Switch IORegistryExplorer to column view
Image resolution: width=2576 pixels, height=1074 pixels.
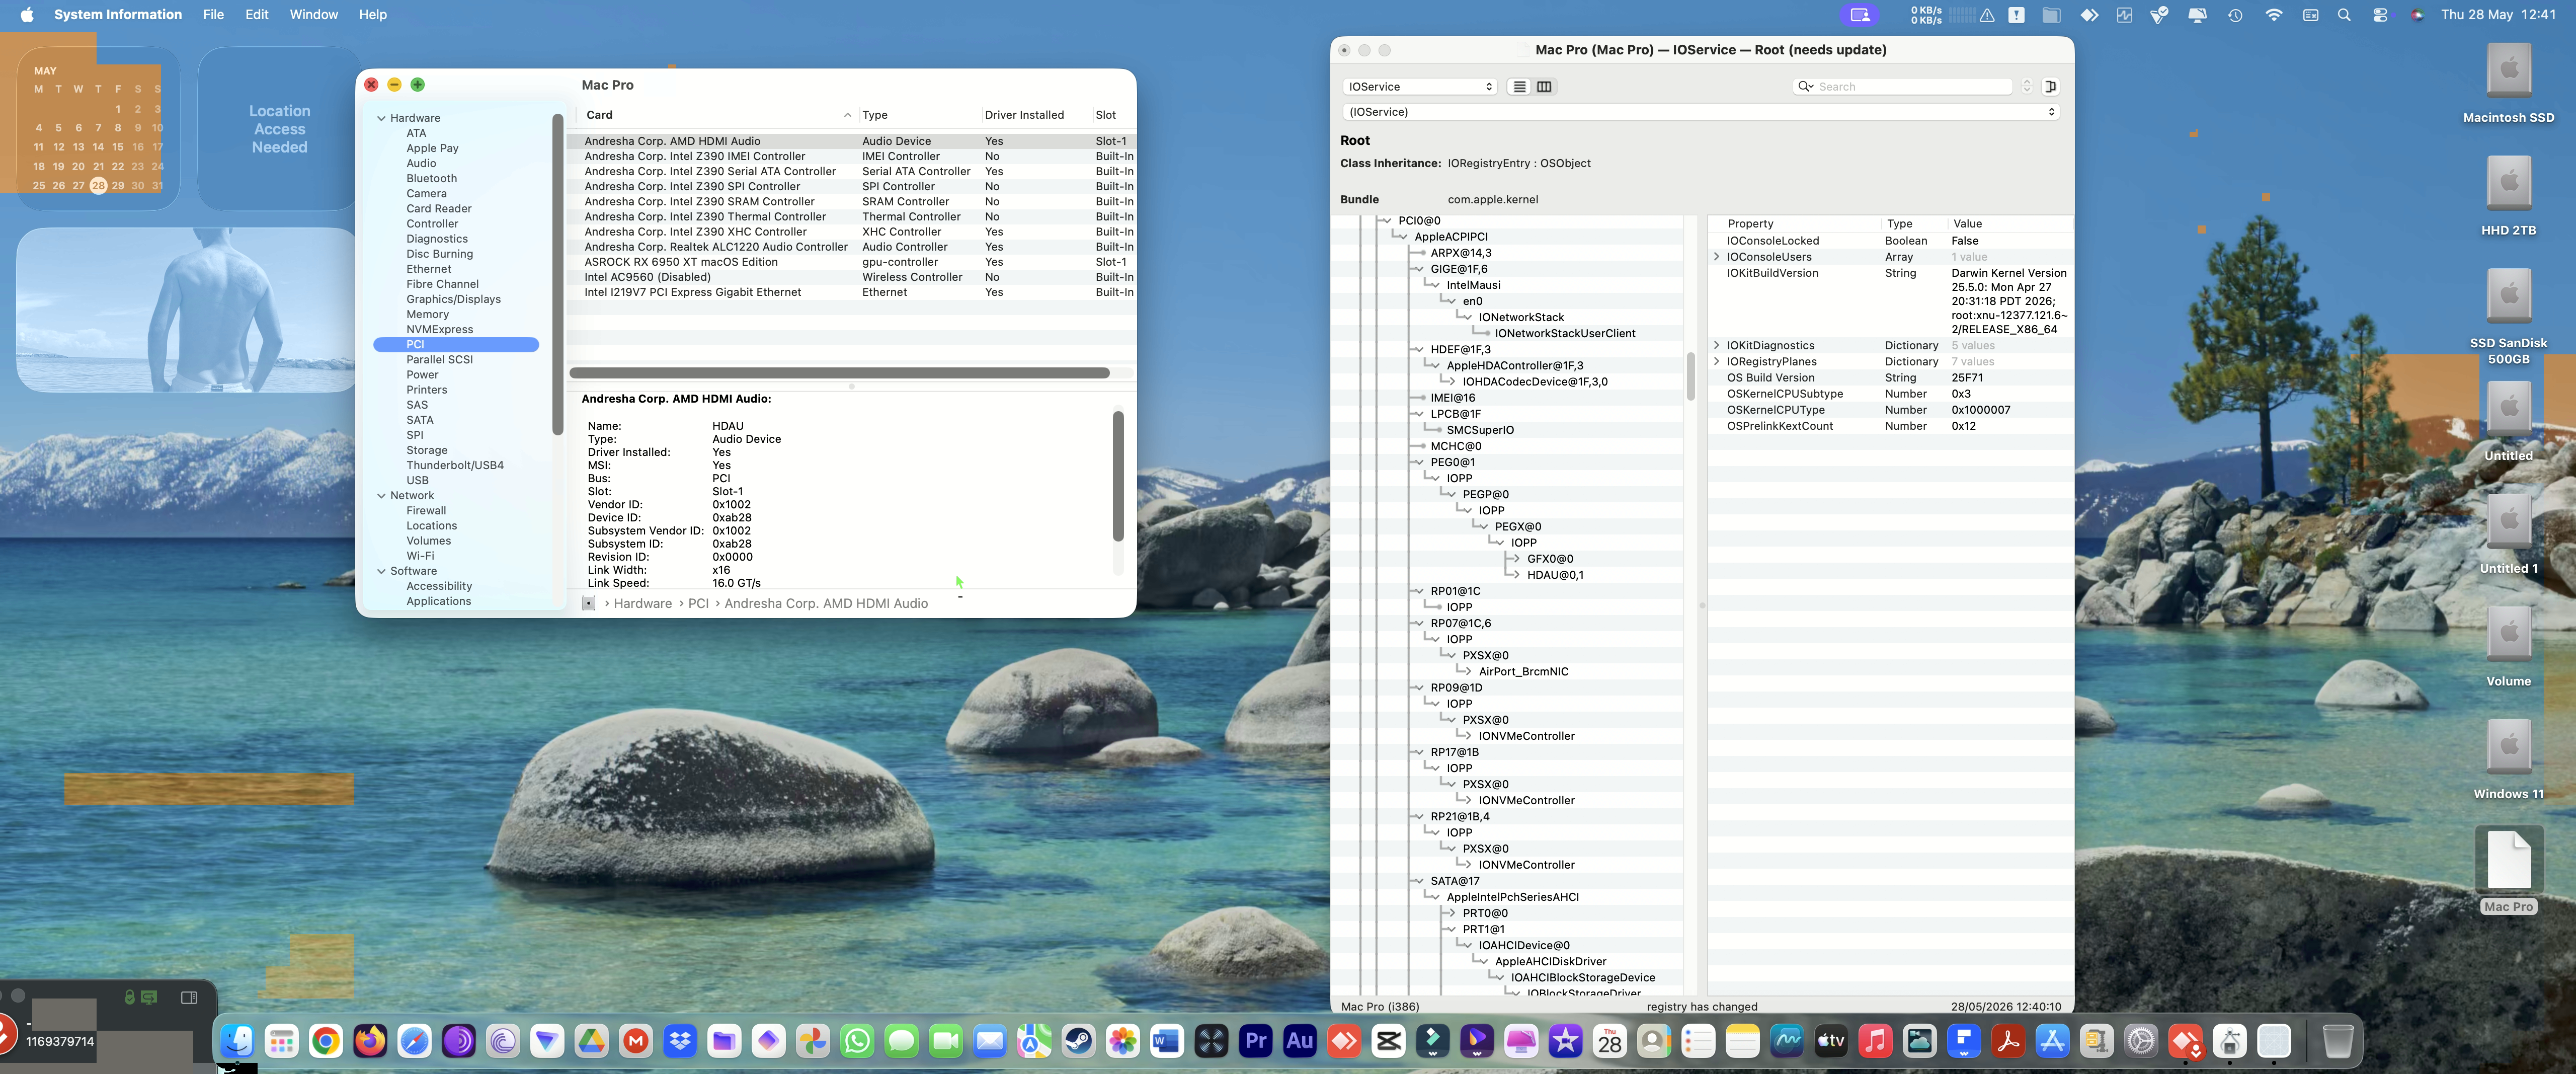pos(1544,87)
